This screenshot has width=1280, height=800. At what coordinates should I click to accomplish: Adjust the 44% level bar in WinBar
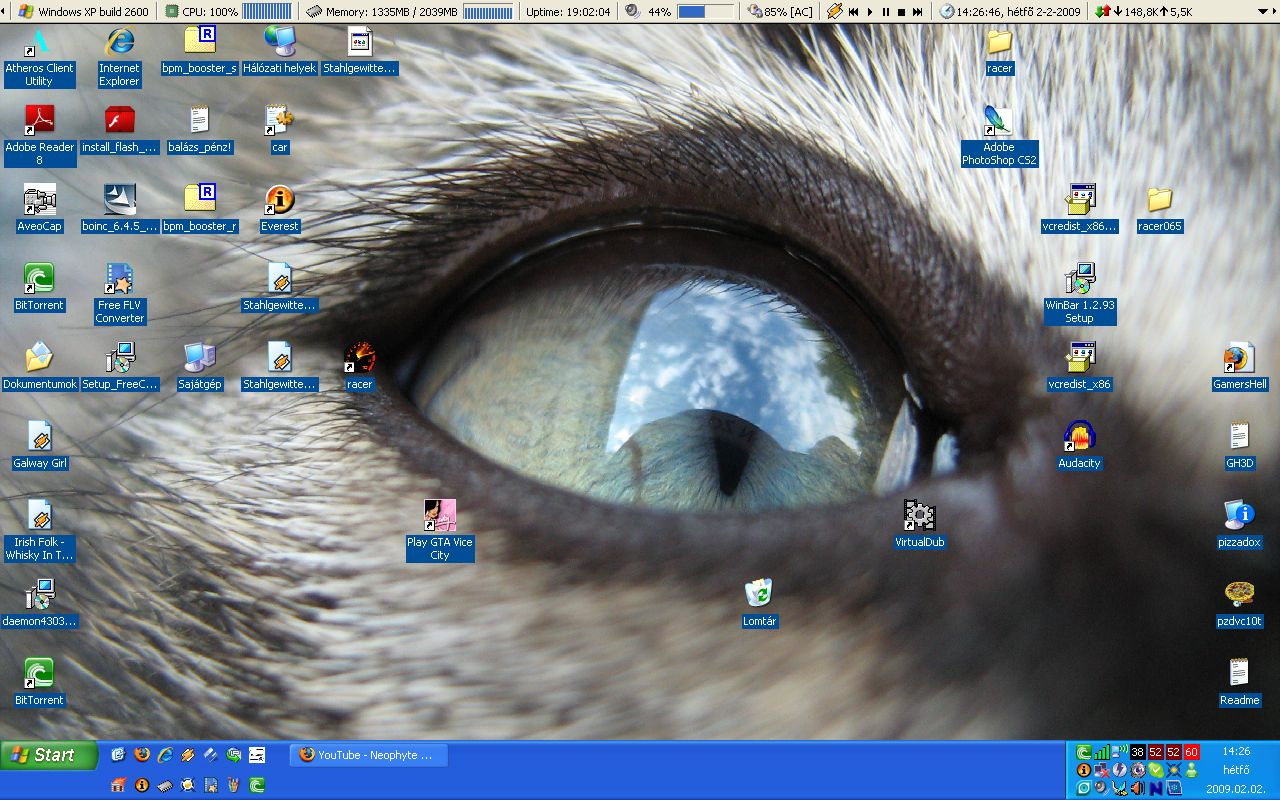pos(705,12)
